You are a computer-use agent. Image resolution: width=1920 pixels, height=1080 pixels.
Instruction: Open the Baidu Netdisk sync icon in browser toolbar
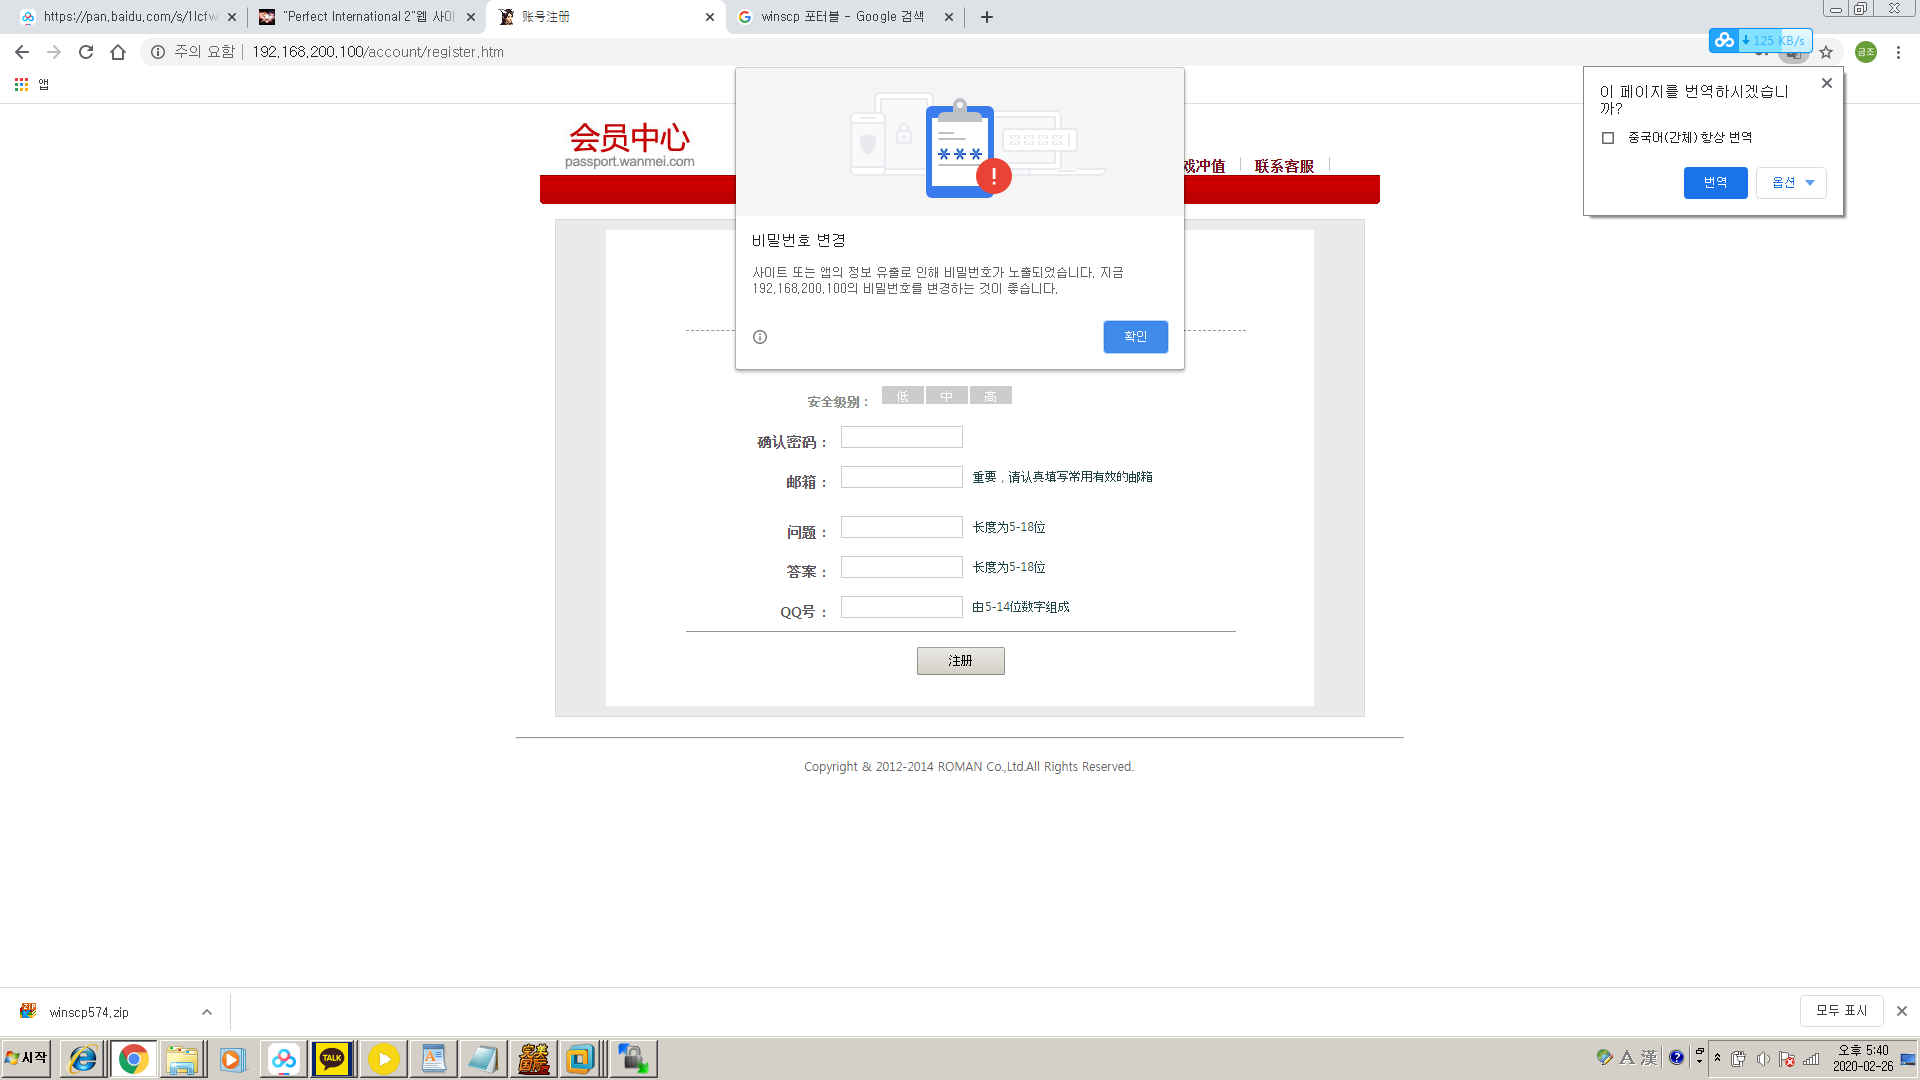(x=1723, y=41)
